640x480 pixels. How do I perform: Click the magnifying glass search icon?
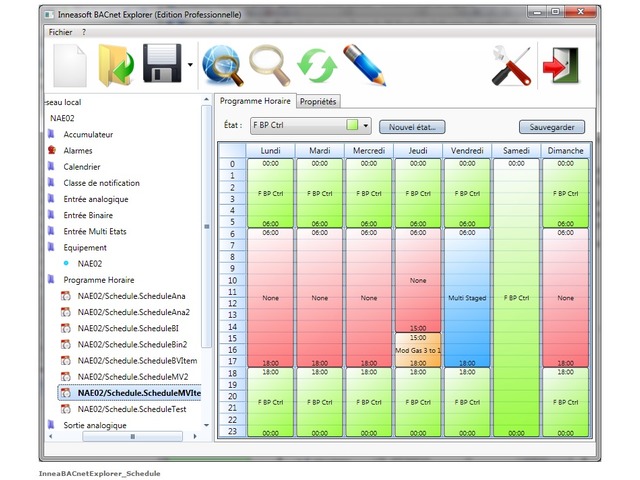pyautogui.click(x=268, y=67)
